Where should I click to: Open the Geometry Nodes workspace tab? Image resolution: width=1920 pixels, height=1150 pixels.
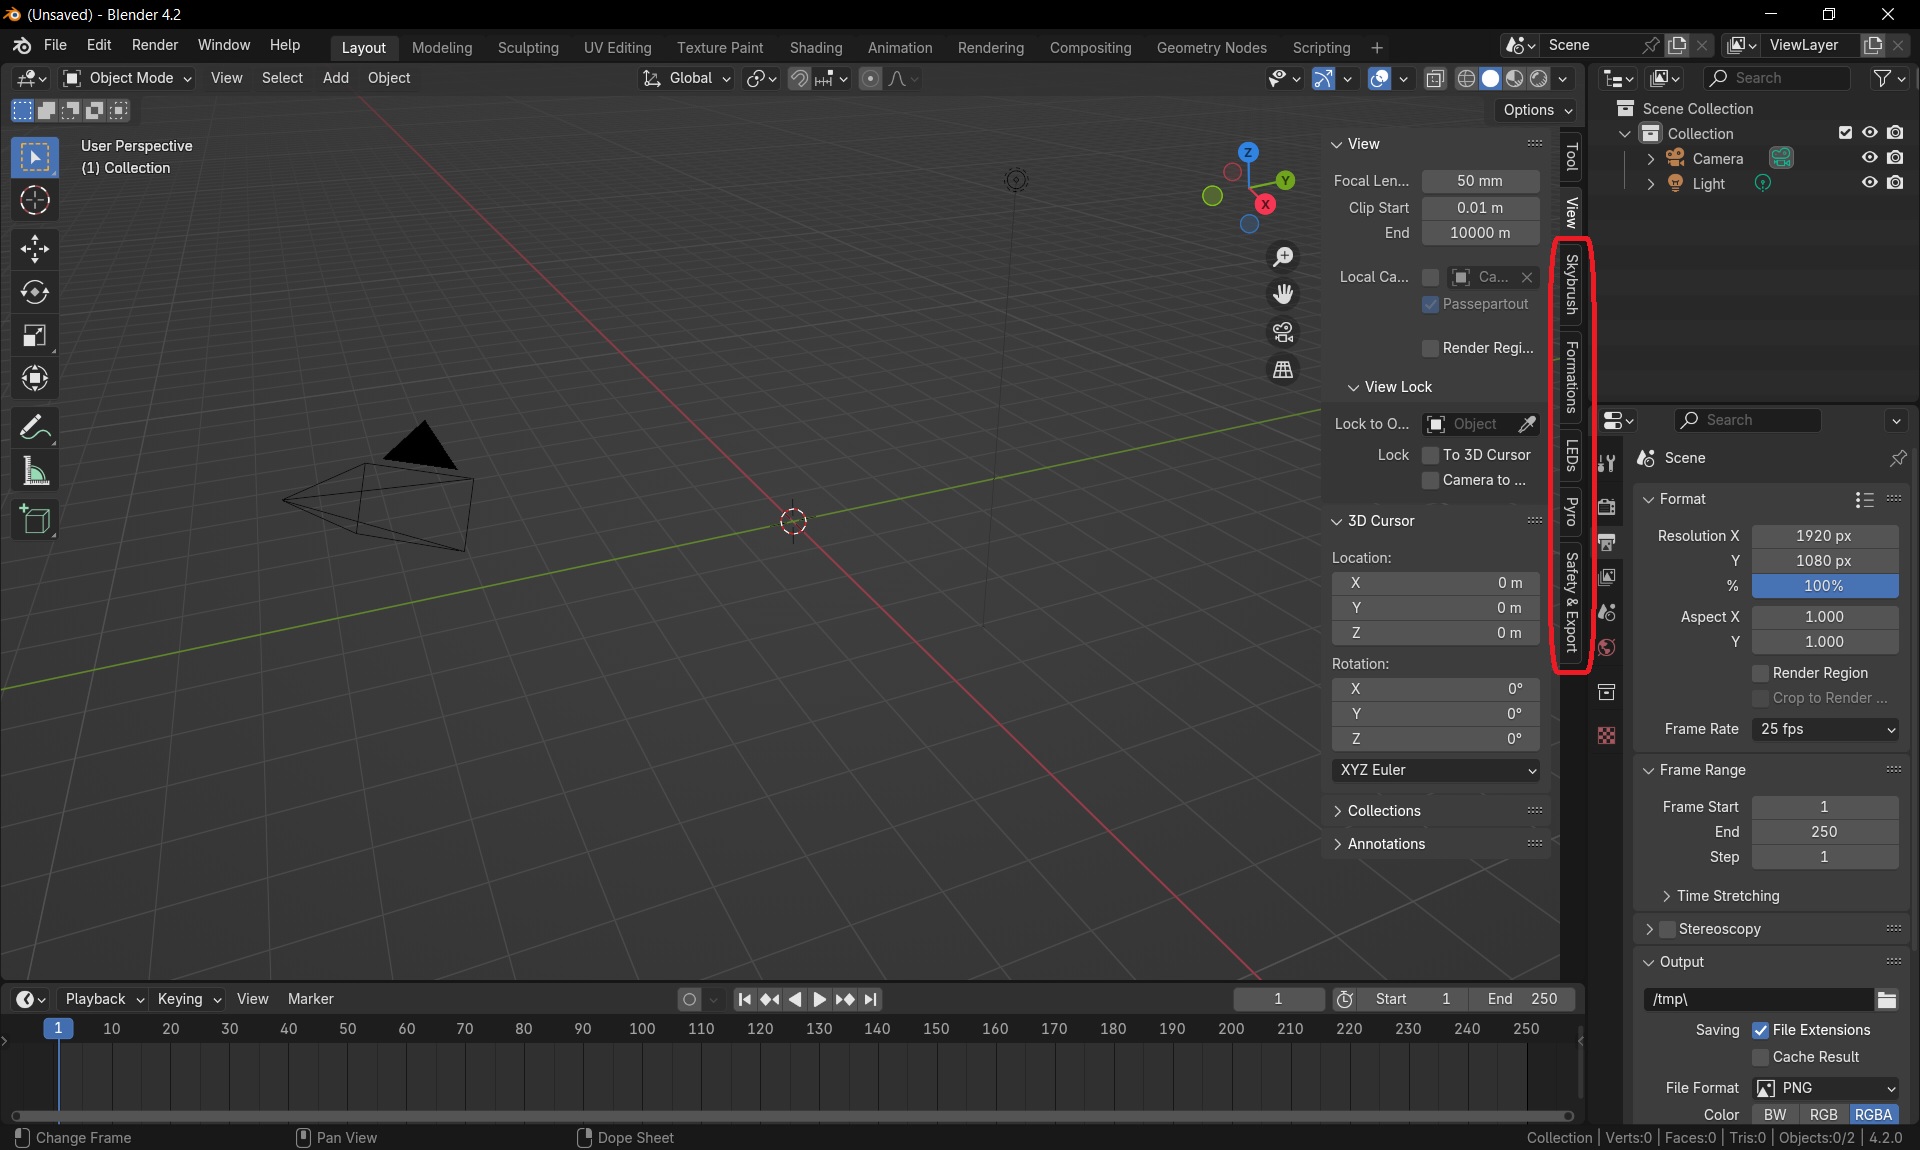1211,47
